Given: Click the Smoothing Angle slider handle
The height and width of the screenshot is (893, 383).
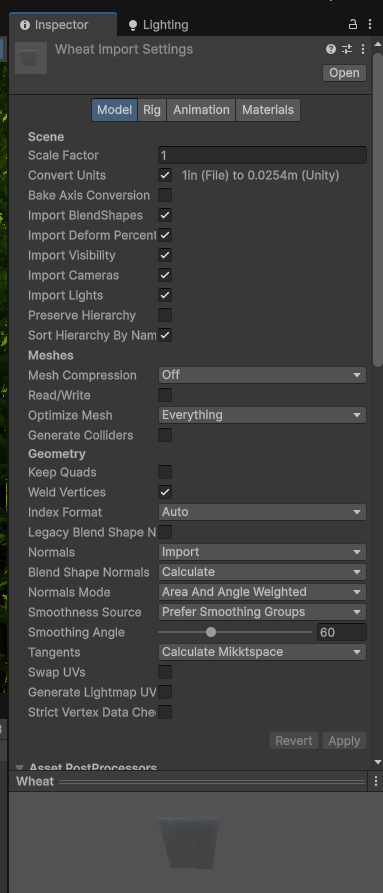Looking at the screenshot, I should (211, 632).
